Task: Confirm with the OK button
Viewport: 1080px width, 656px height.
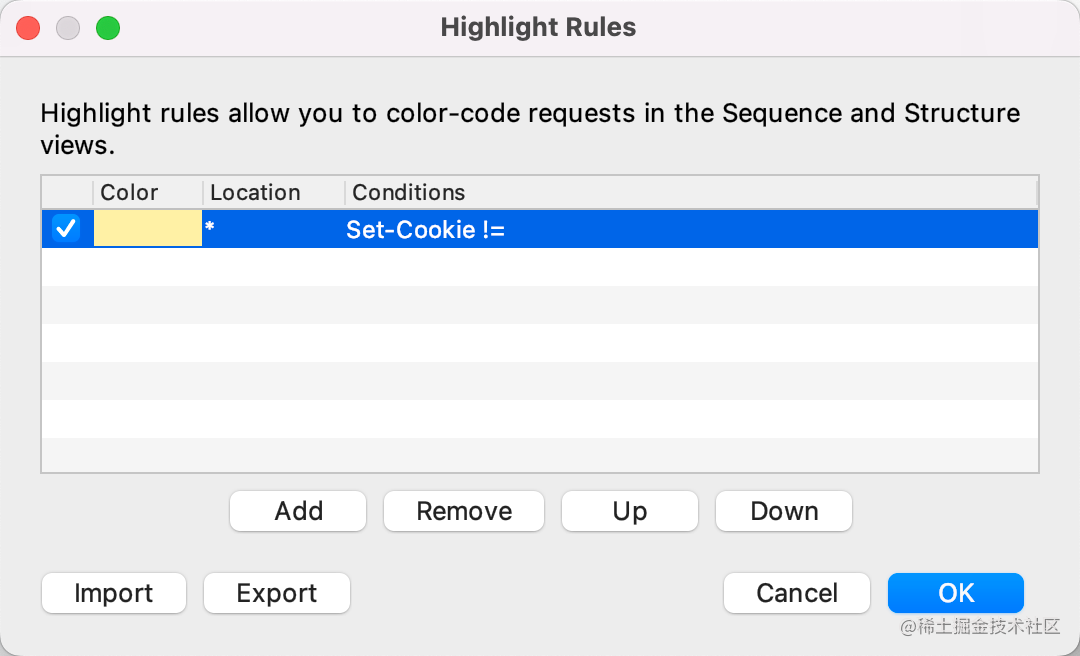Action: tap(955, 593)
